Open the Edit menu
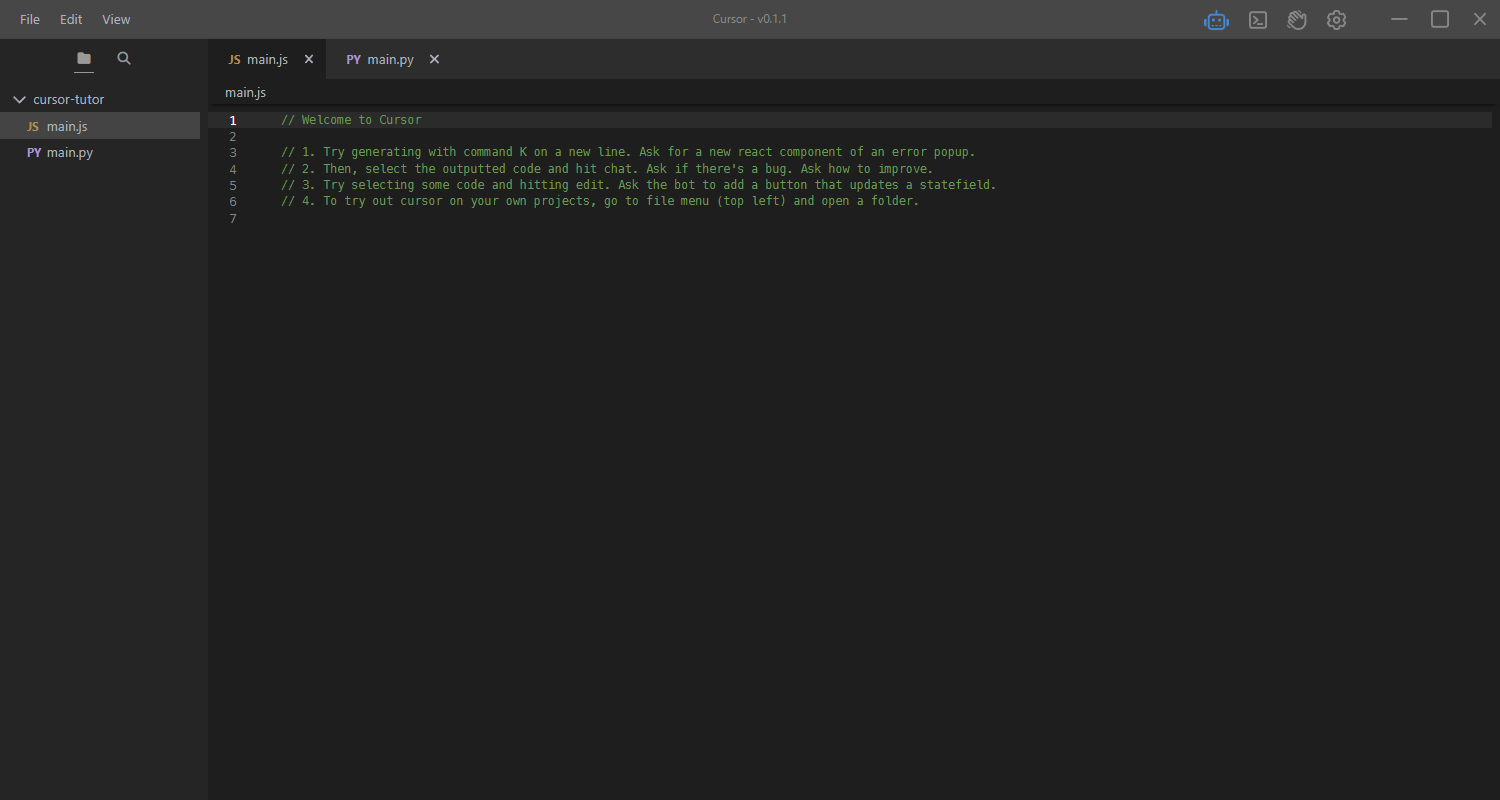The width and height of the screenshot is (1500, 800). coord(71,19)
